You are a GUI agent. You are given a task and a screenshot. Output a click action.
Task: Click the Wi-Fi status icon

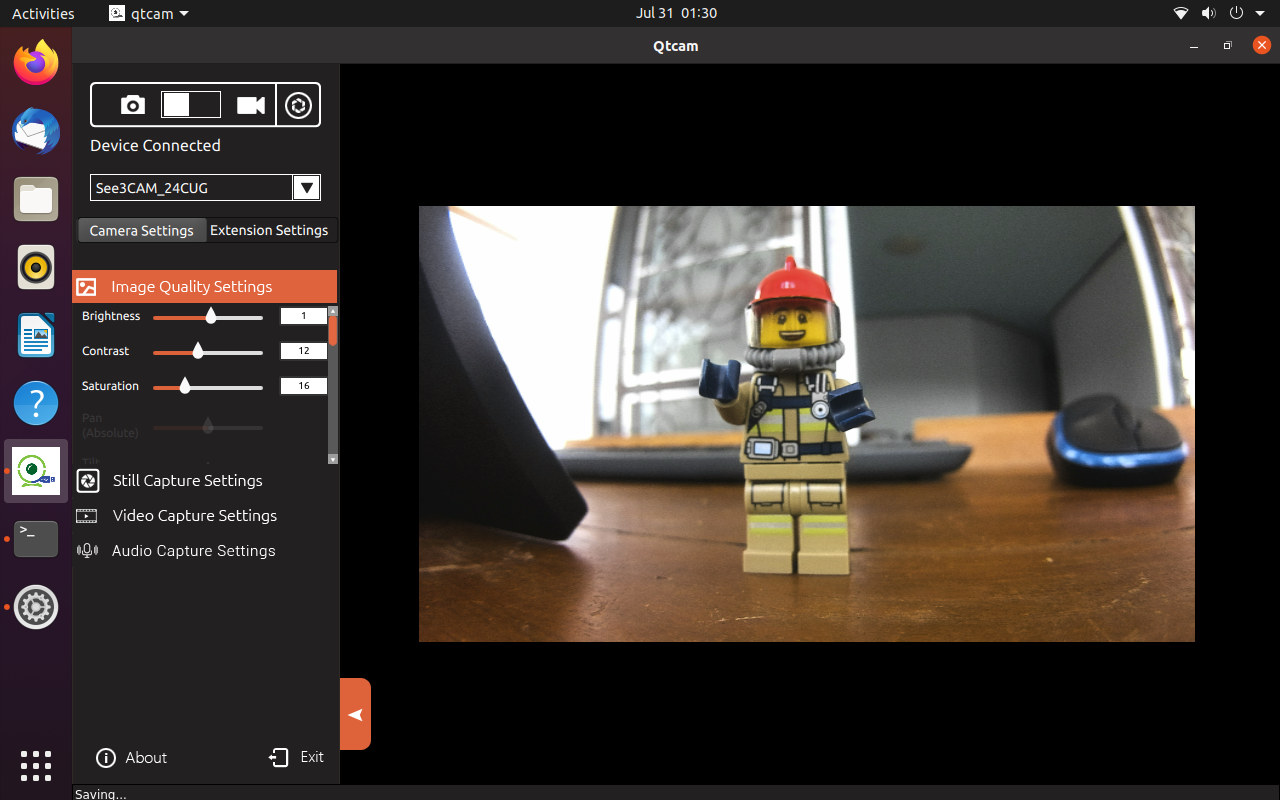[x=1181, y=13]
